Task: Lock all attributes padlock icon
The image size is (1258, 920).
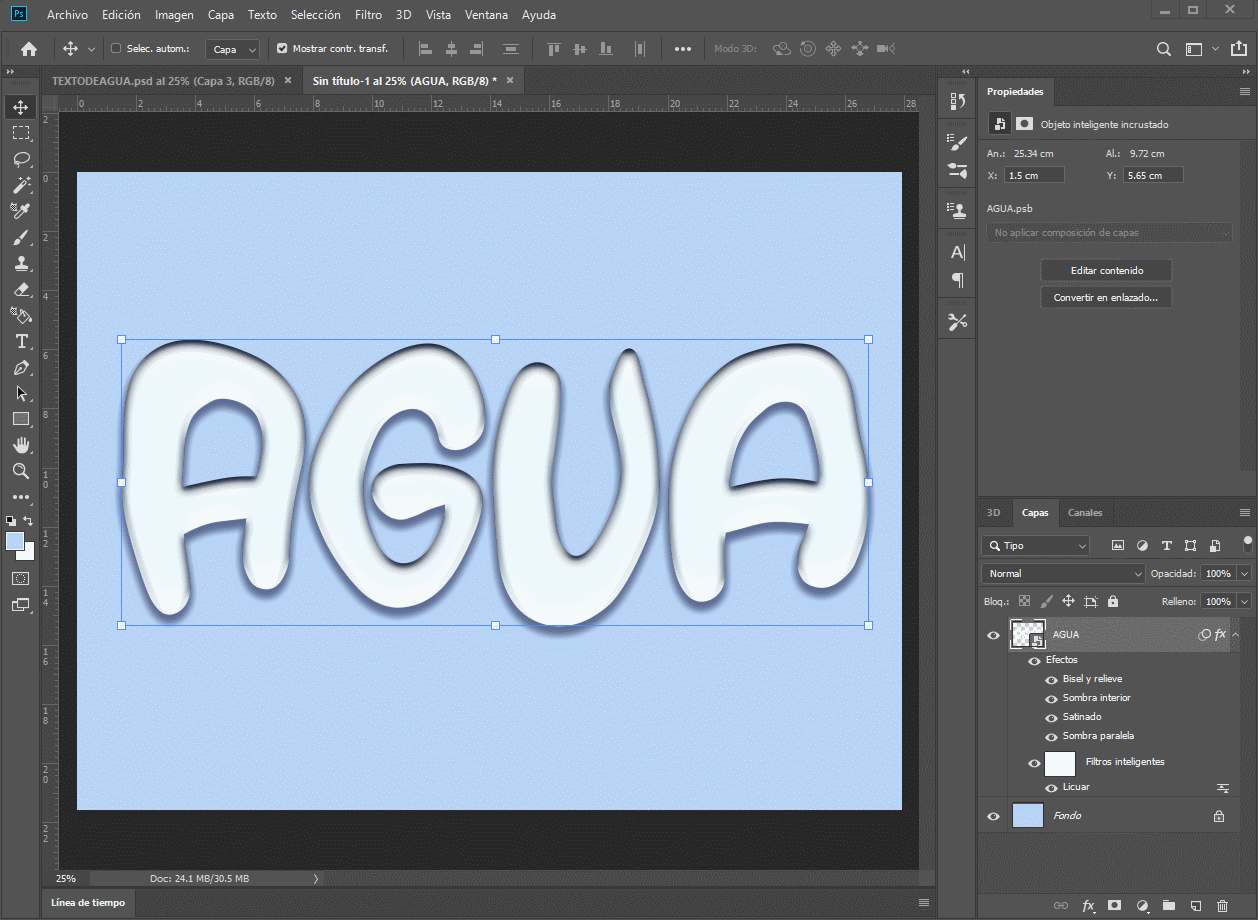Action: pos(1113,601)
